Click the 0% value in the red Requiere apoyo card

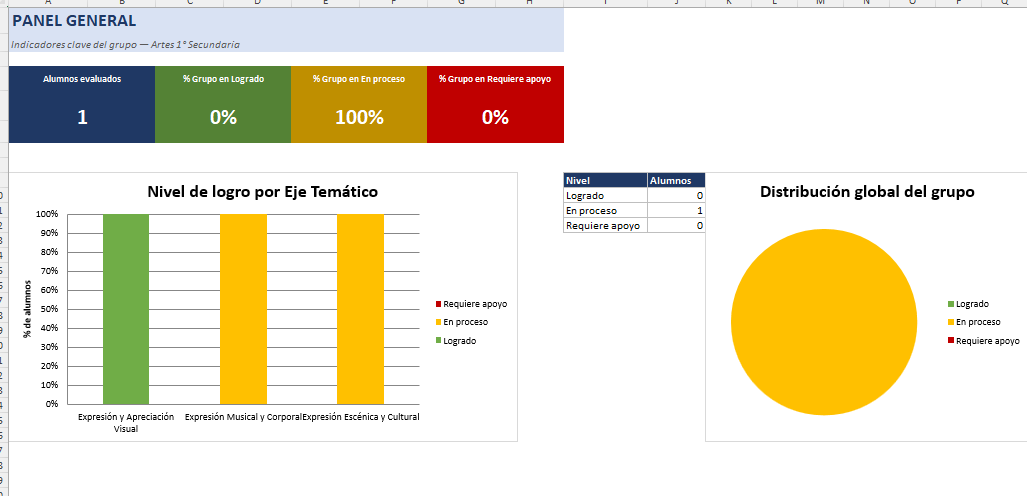click(x=495, y=117)
